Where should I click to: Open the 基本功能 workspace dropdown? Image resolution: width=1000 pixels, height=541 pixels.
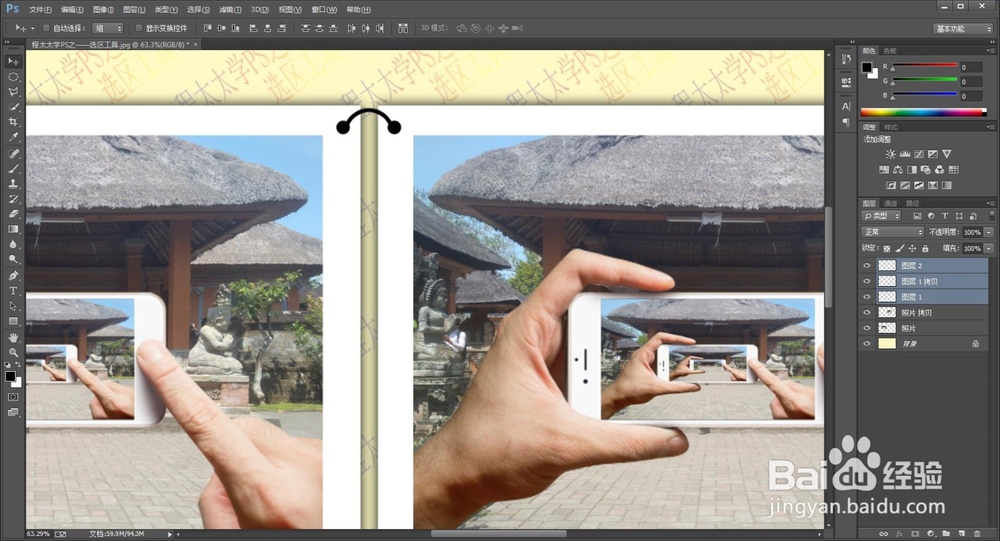point(962,29)
